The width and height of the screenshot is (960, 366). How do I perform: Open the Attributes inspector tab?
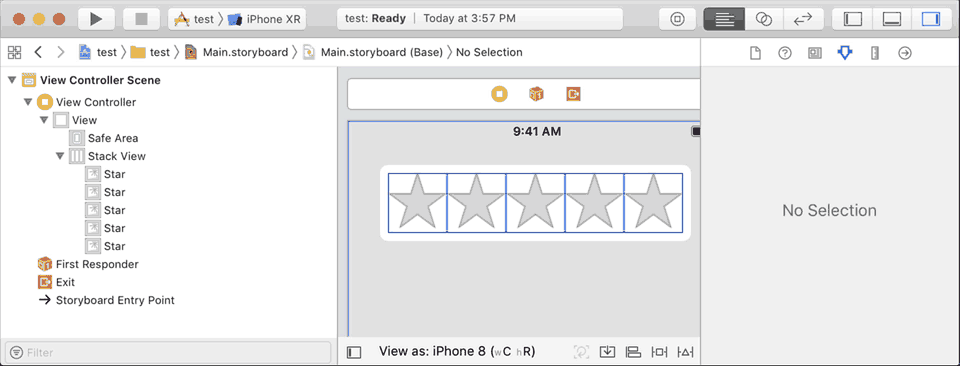845,53
